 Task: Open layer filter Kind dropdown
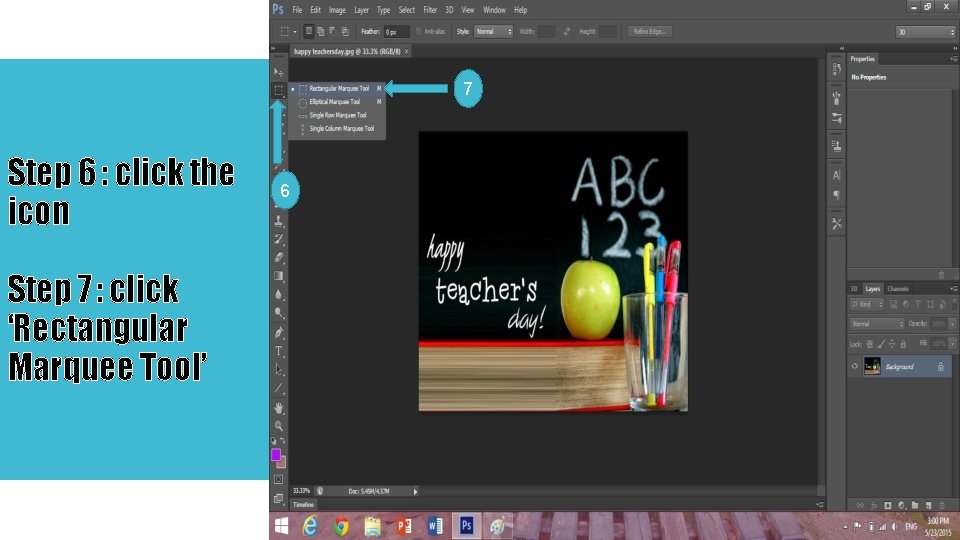[x=866, y=304]
